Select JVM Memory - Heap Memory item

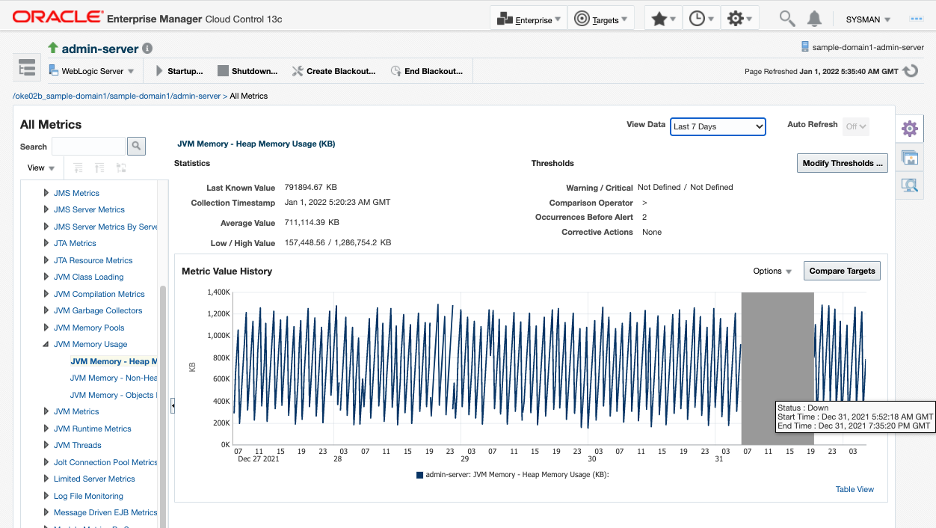tap(113, 361)
